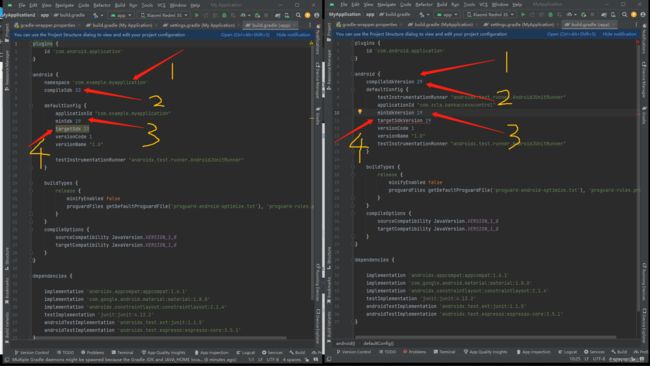
Task: Open App Quality Insights in the right window
Action: [x=485, y=351]
